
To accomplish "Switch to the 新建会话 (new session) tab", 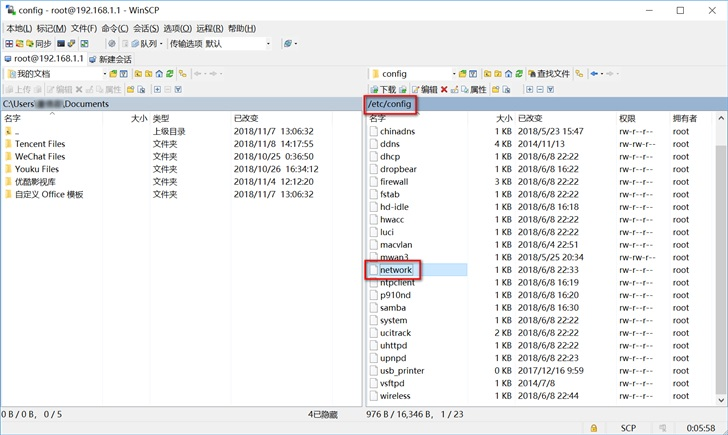I will tap(109, 59).
